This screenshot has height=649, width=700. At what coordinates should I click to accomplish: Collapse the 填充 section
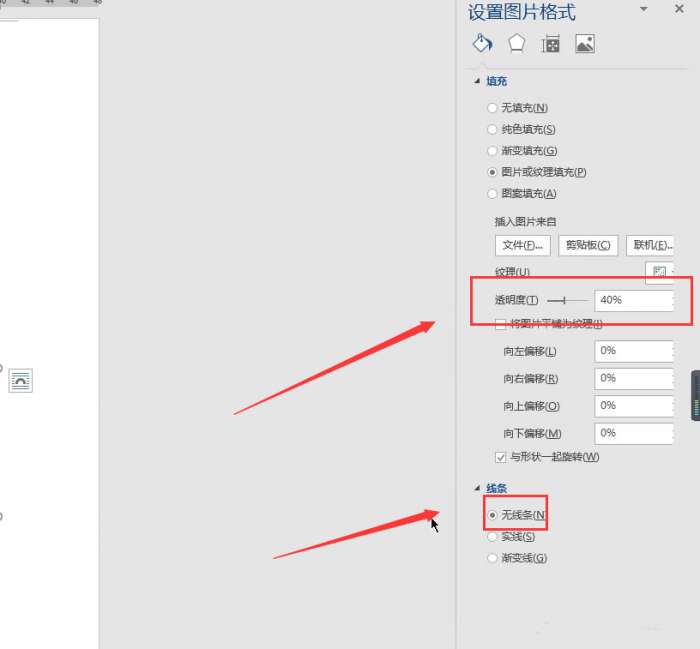tap(477, 81)
